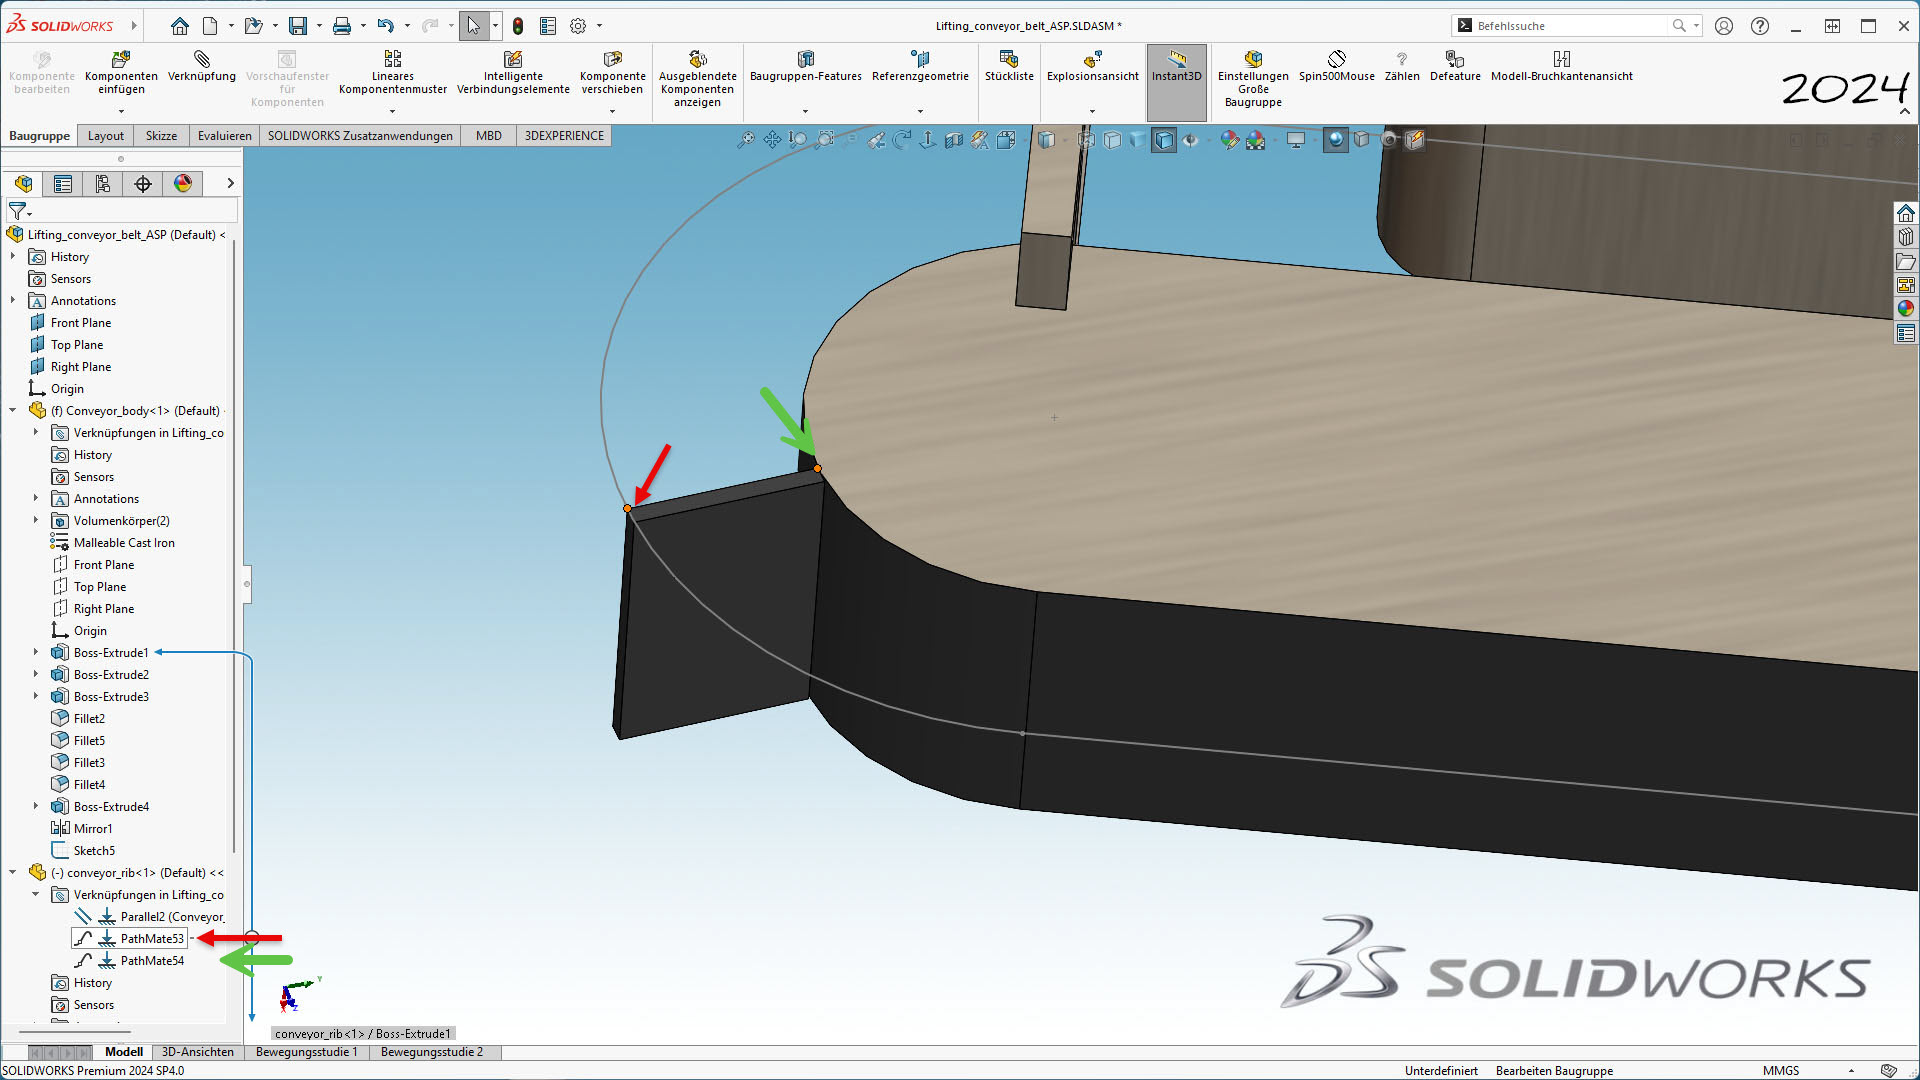
Task: Open Einstellungen Große Baugruppe
Action: tap(1253, 79)
